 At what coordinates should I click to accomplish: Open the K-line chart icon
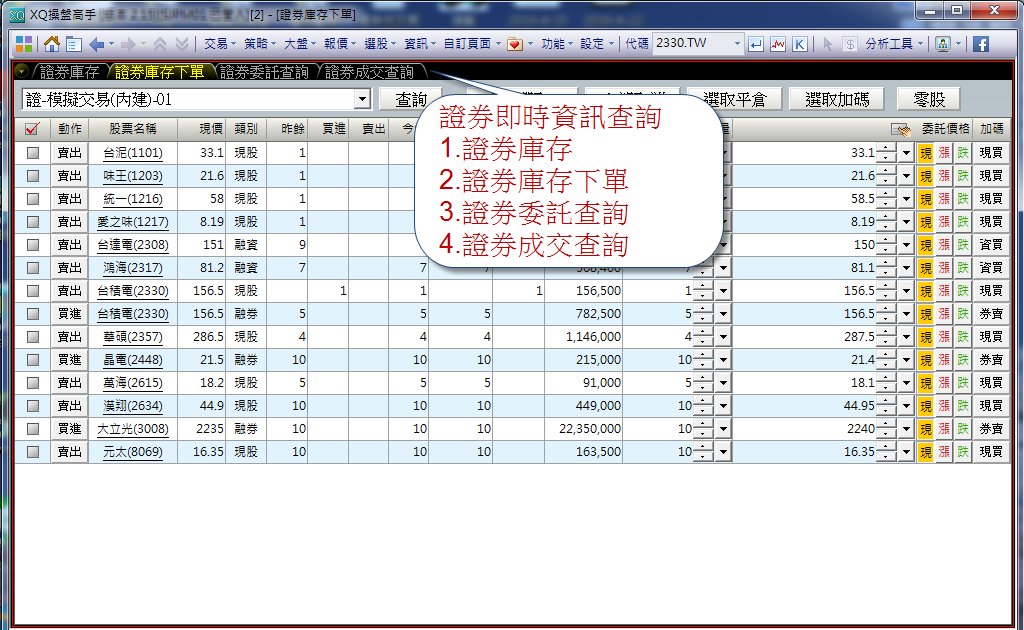tap(800, 44)
